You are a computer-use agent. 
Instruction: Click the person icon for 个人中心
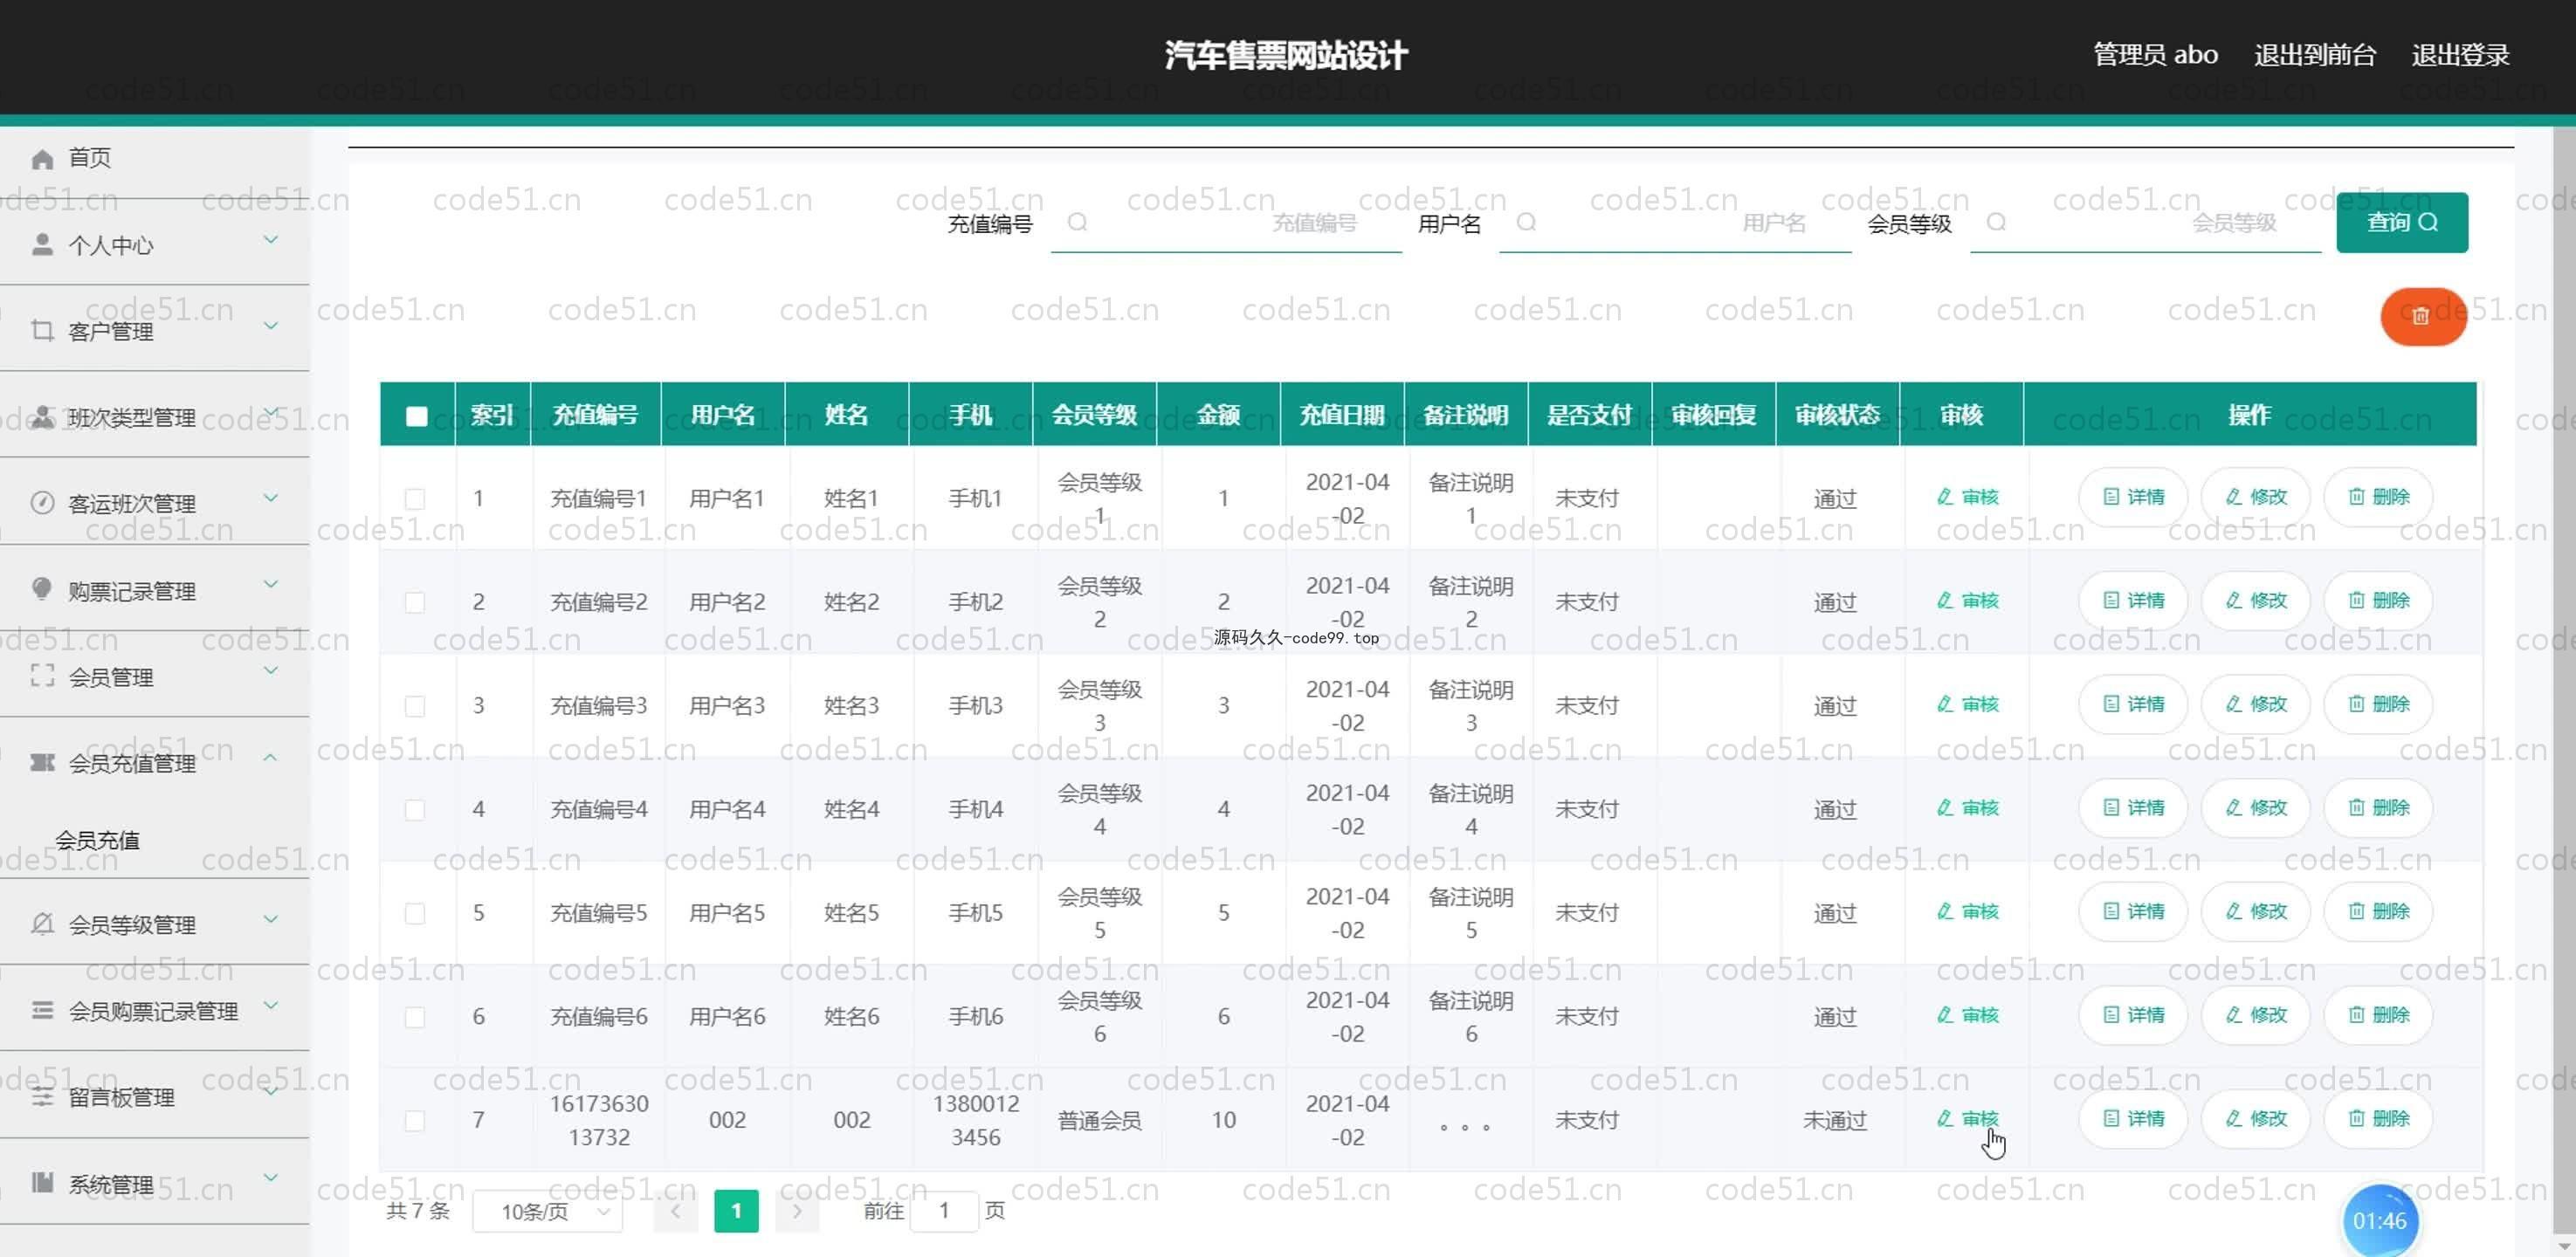[x=42, y=244]
